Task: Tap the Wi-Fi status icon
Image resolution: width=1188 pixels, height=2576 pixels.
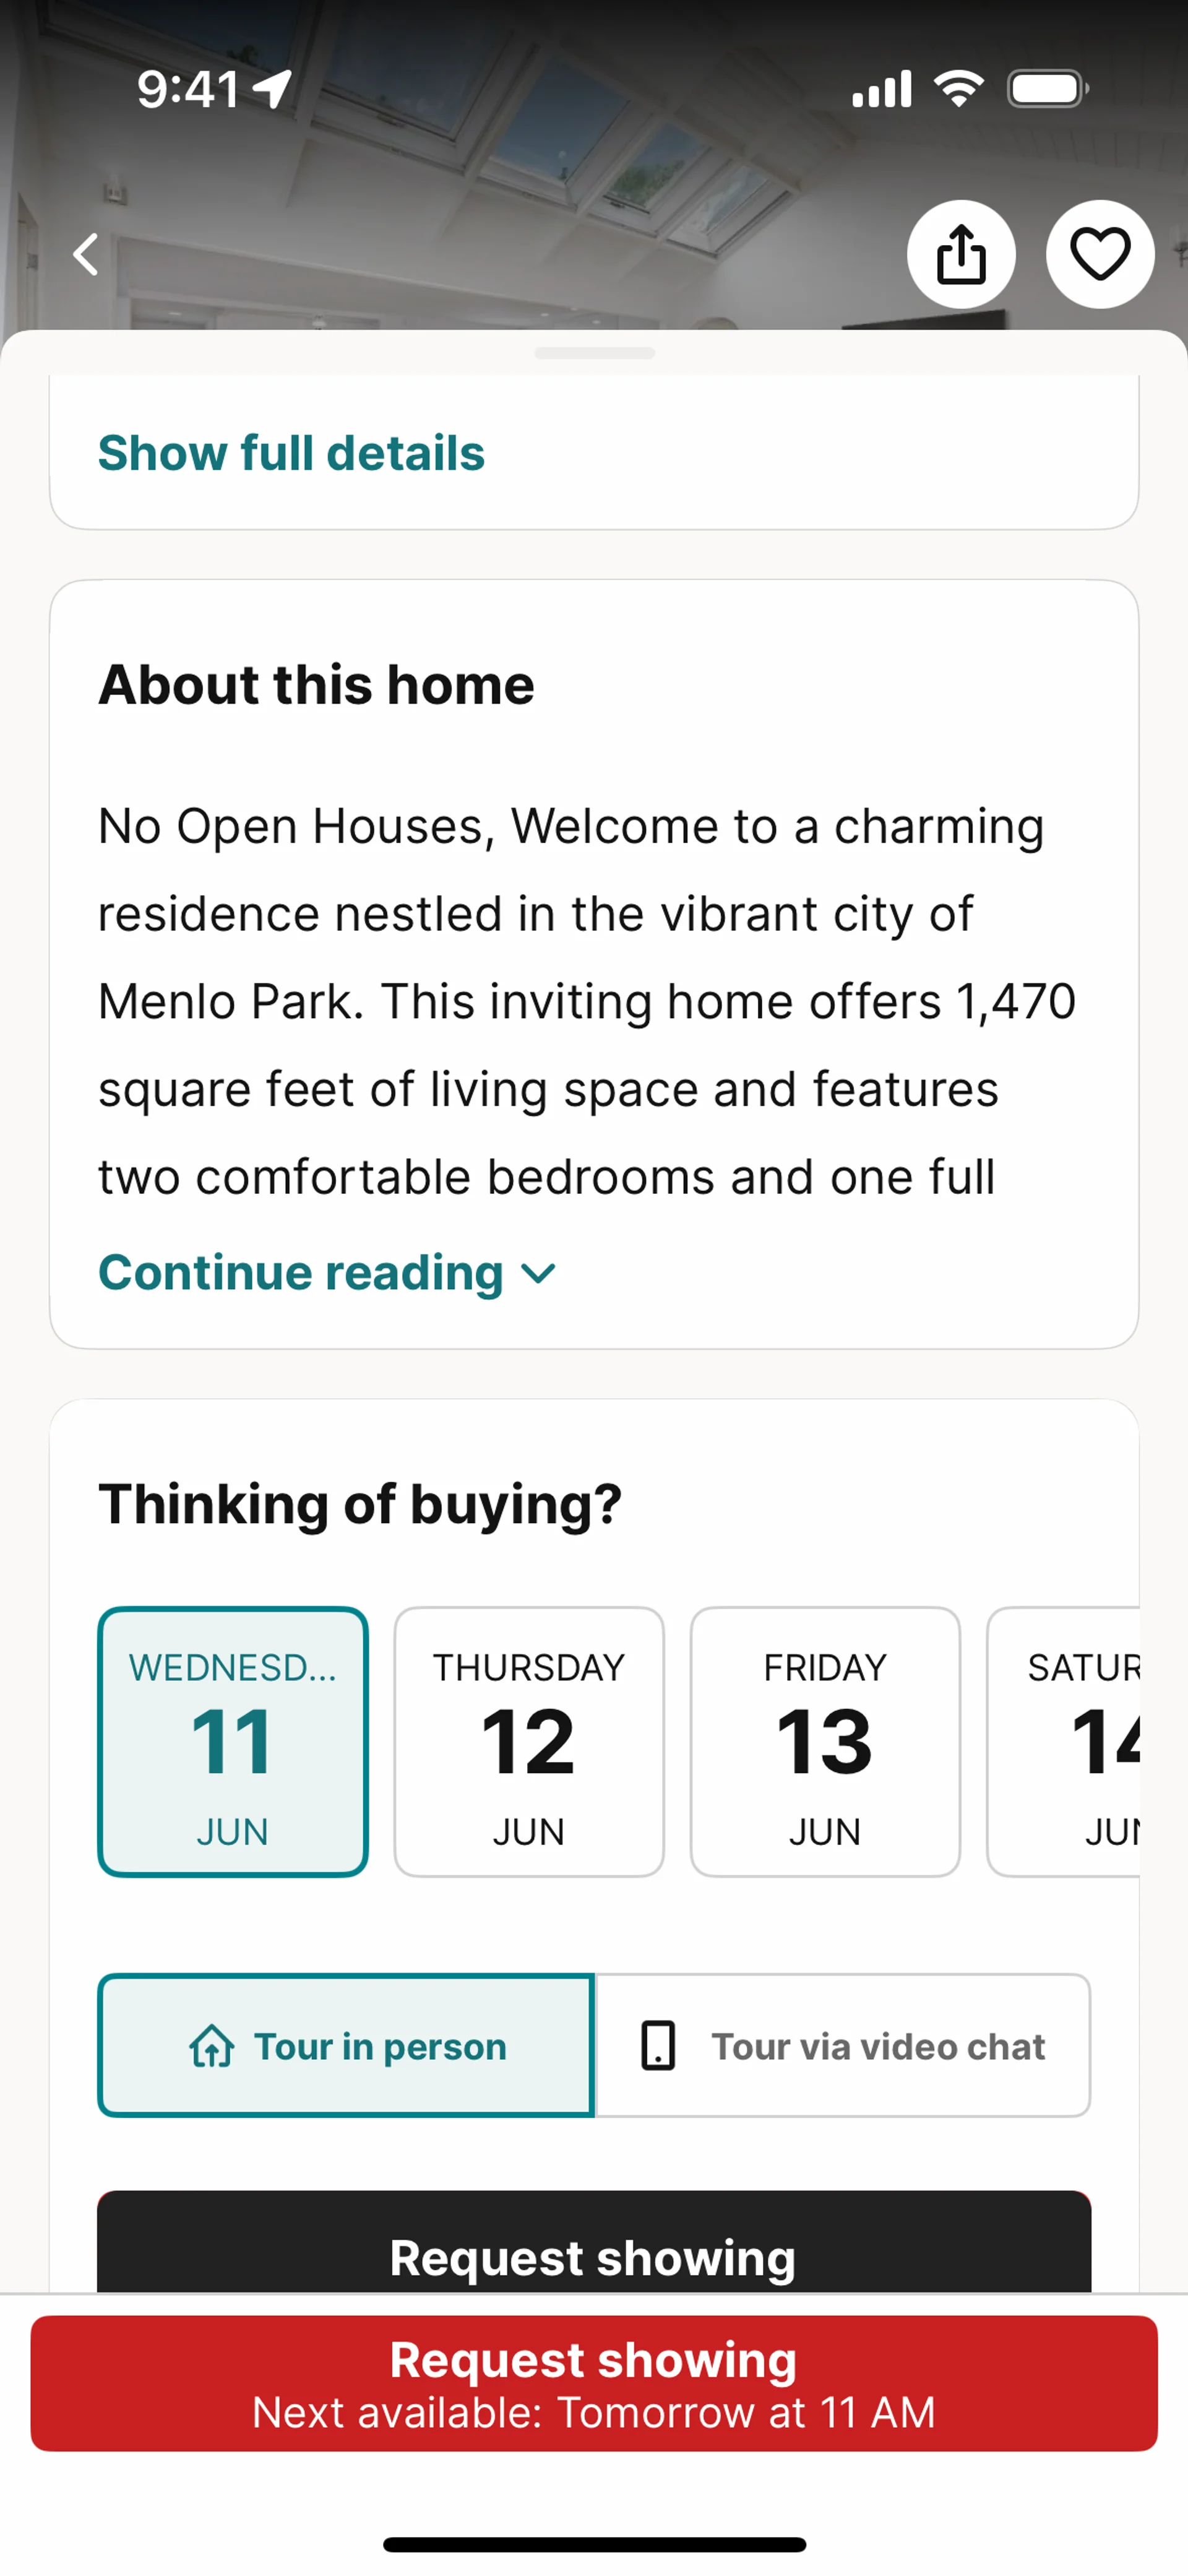Action: 958,89
